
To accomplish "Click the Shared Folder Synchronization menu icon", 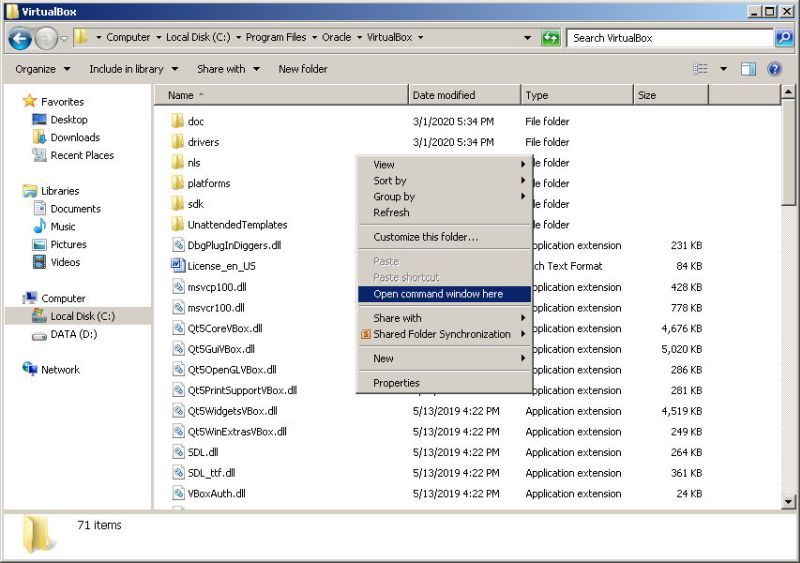I will [365, 334].
